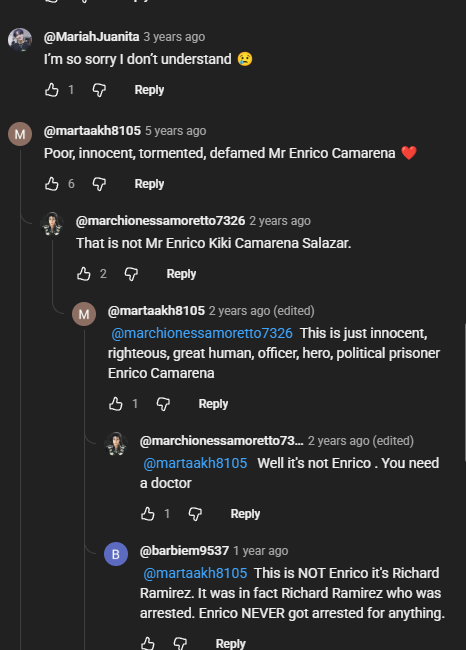Like the 'Poor, innocent, tormented' comment
The width and height of the screenshot is (466, 650).
pos(52,184)
